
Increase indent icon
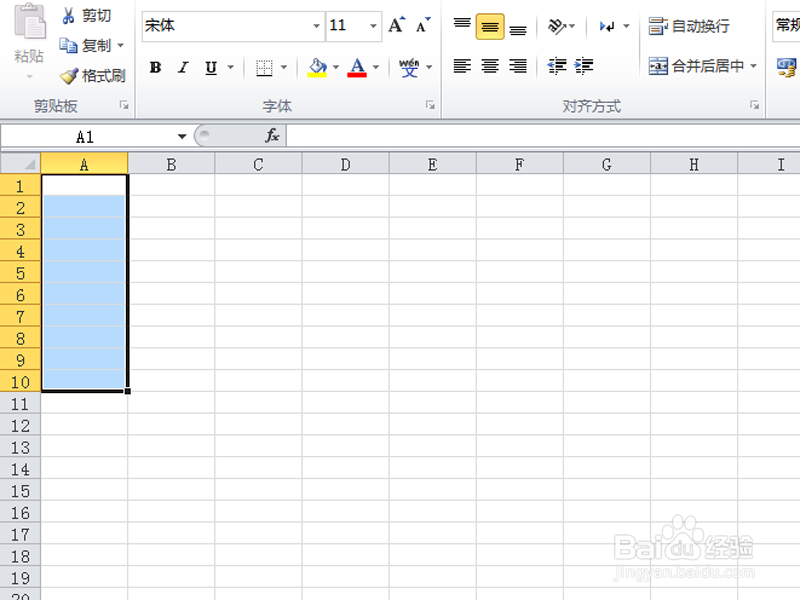584,66
